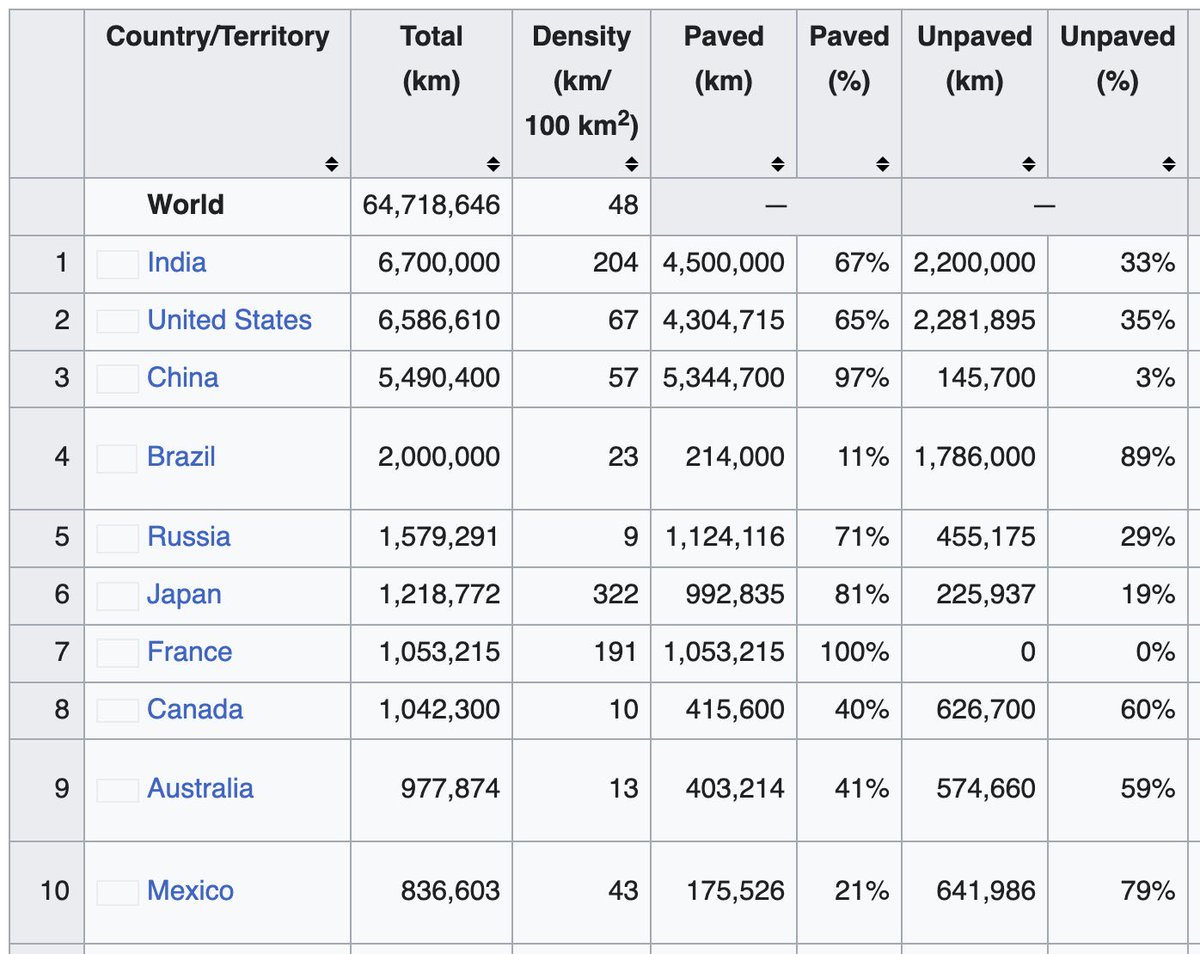Select Brazil's unpaved value 1,786,000
The image size is (1200, 954).
coord(975,457)
